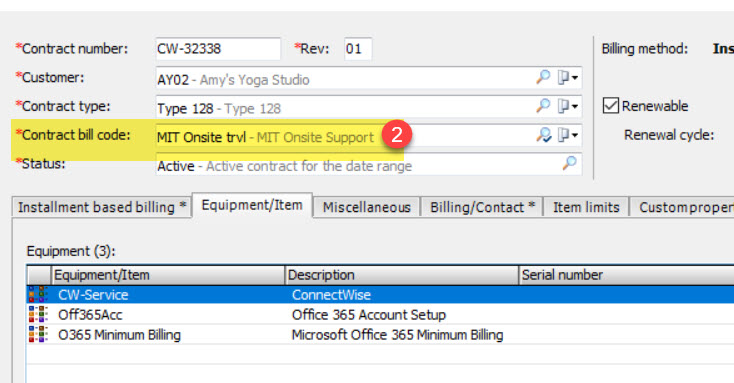Open Customer lookup magnifier icon
The height and width of the screenshot is (383, 734).
543,77
